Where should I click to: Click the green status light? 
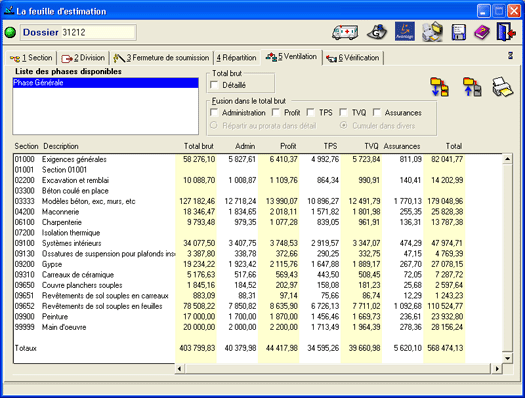click(10, 32)
